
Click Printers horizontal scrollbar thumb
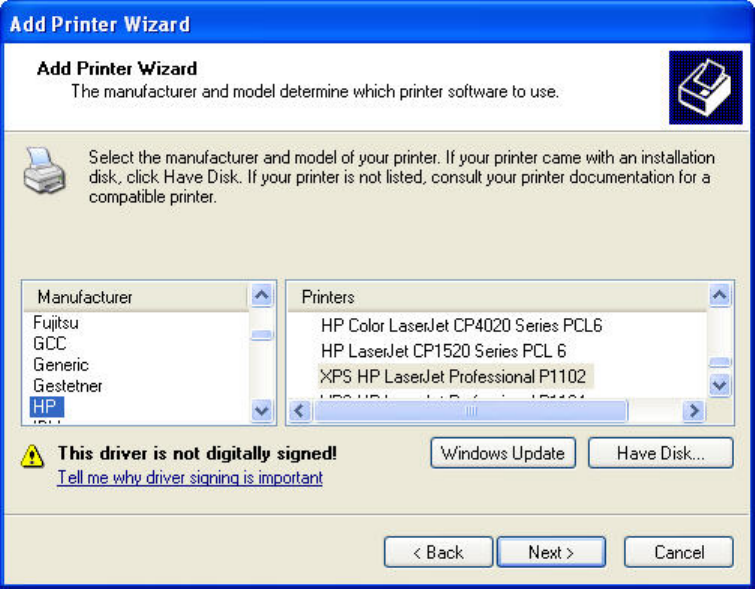(471, 411)
